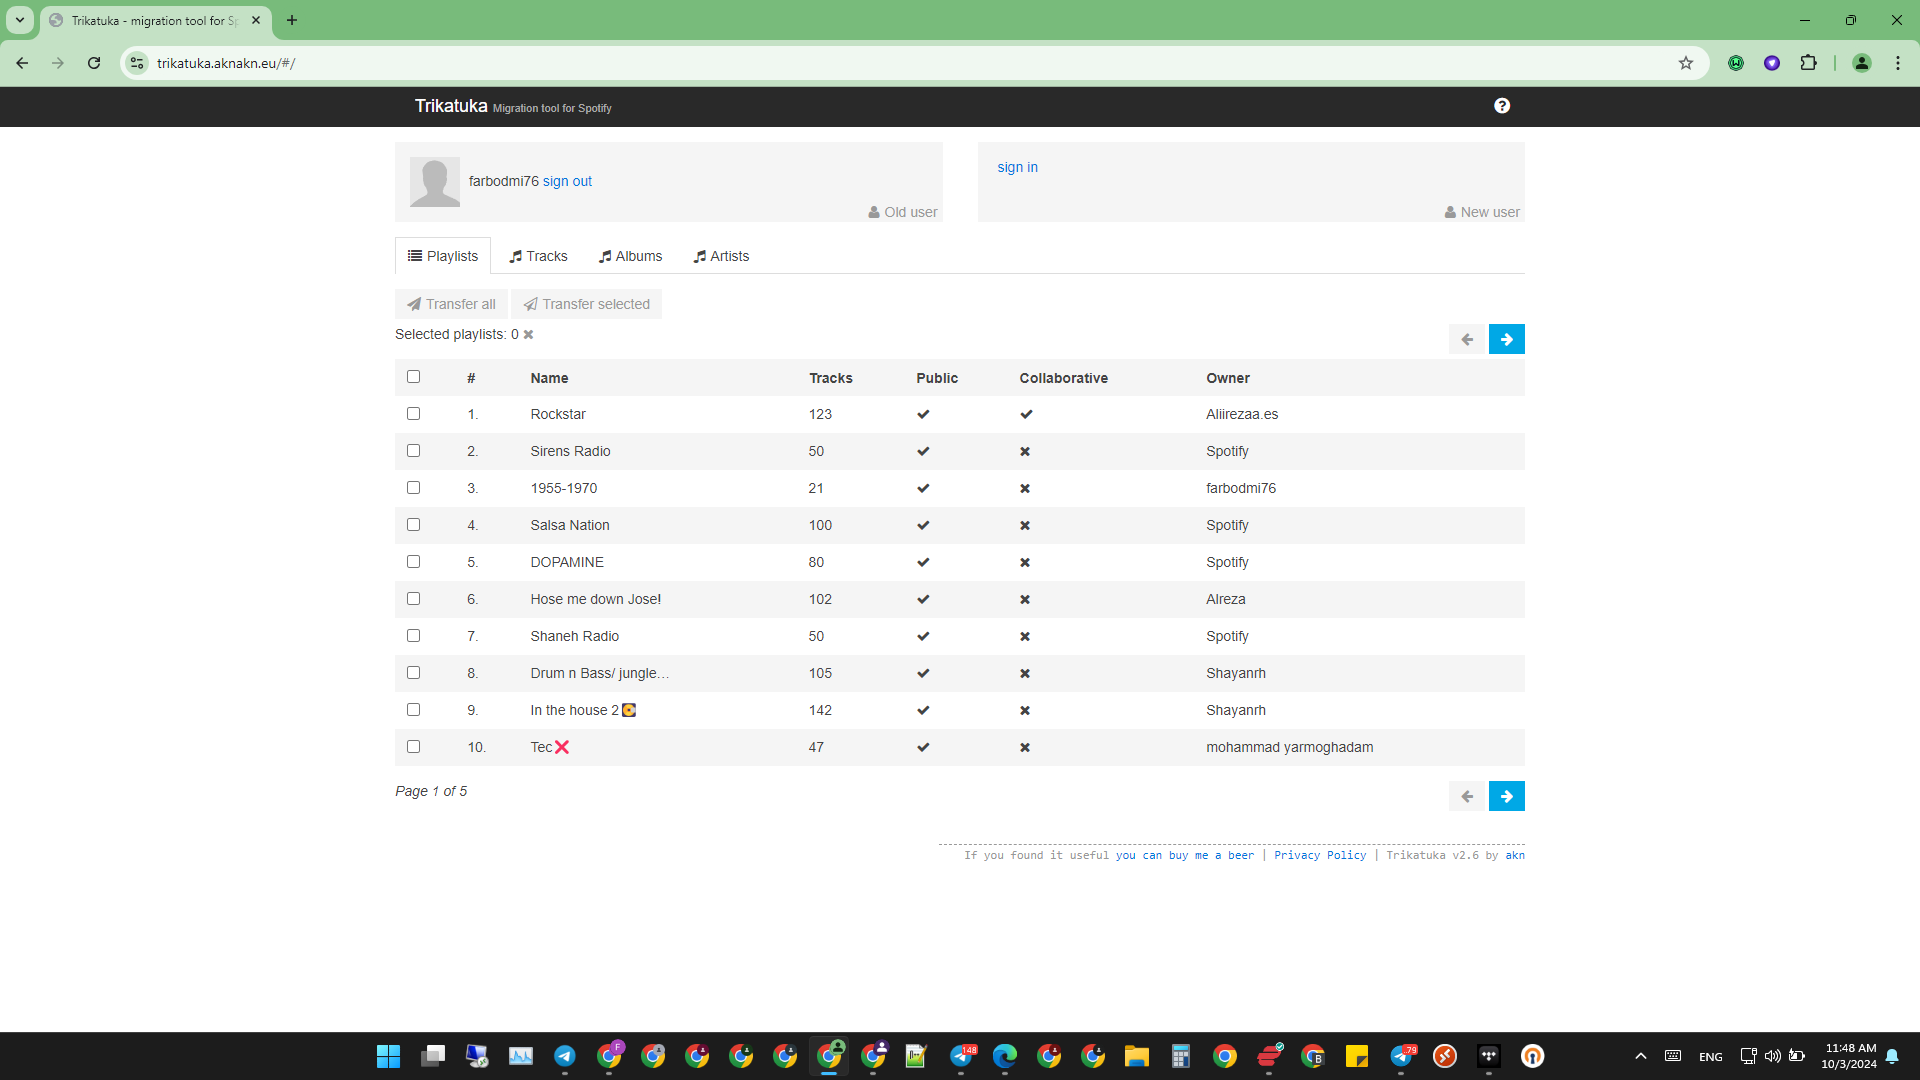Viewport: 1920px width, 1080px height.
Task: Go to next page using top arrow
Action: coord(1506,339)
